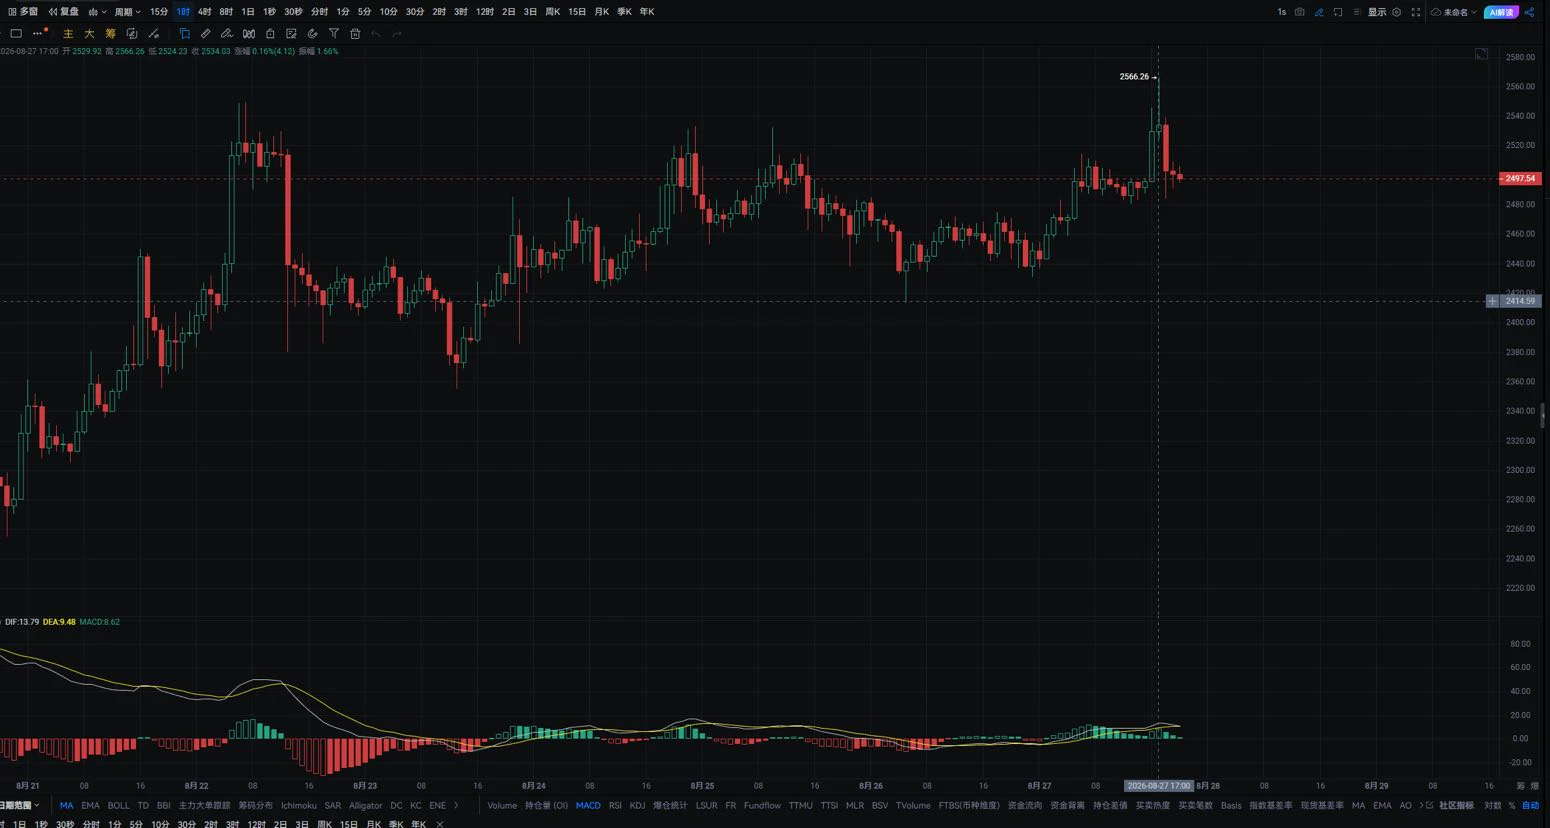This screenshot has height=828, width=1550.
Task: Share the chart
Action: tap(1529, 12)
